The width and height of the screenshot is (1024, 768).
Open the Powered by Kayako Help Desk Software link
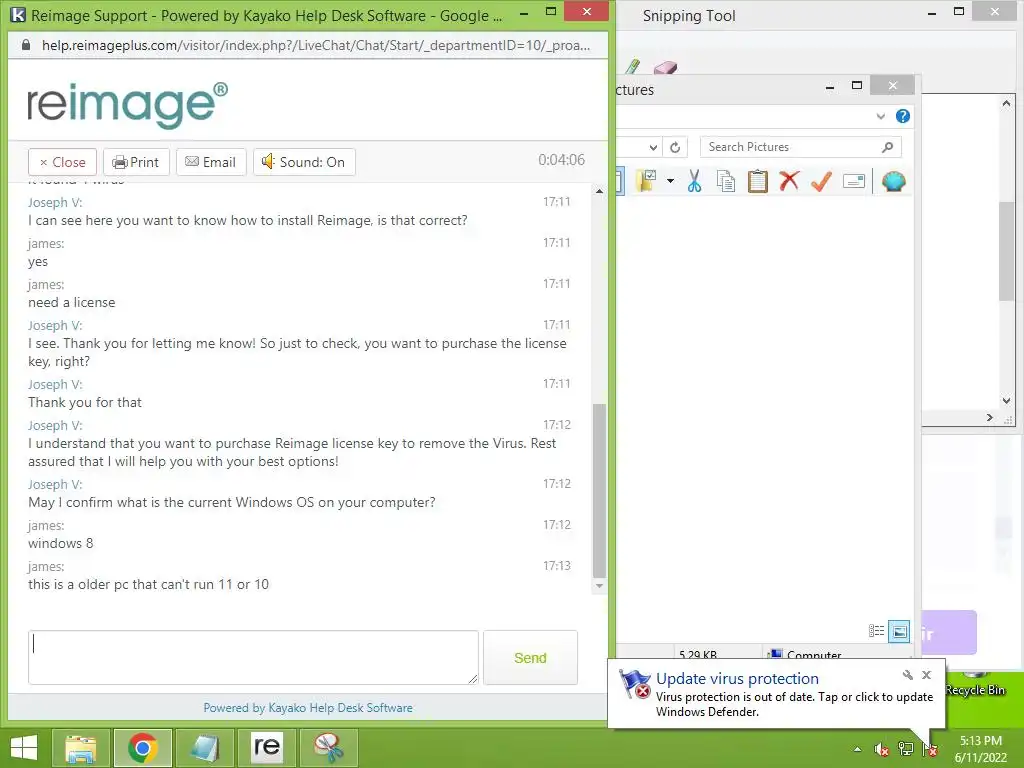pos(308,708)
